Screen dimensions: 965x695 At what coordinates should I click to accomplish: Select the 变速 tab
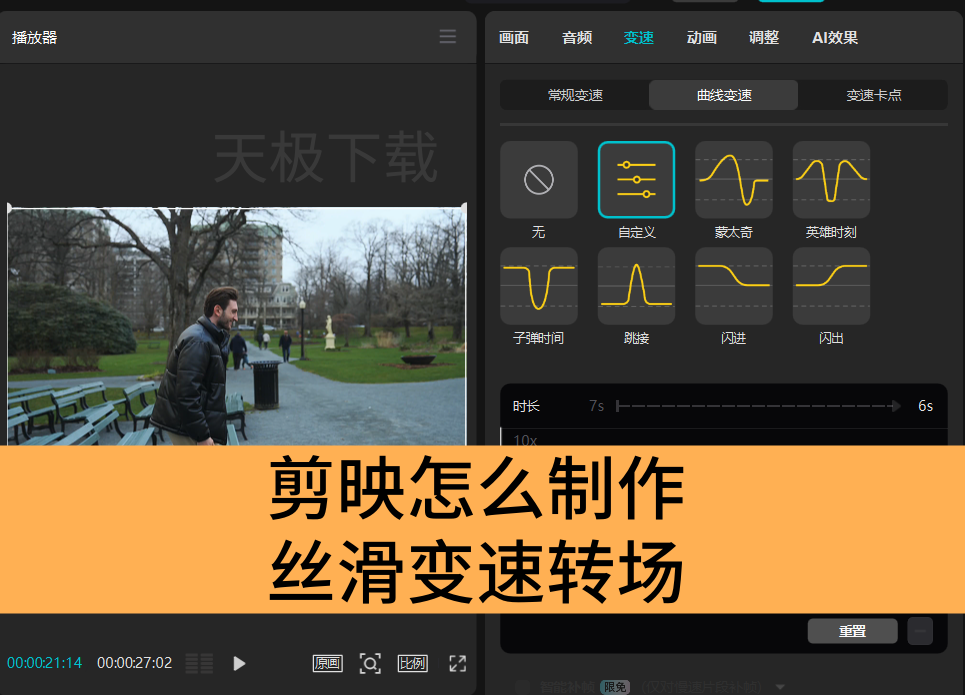(638, 38)
